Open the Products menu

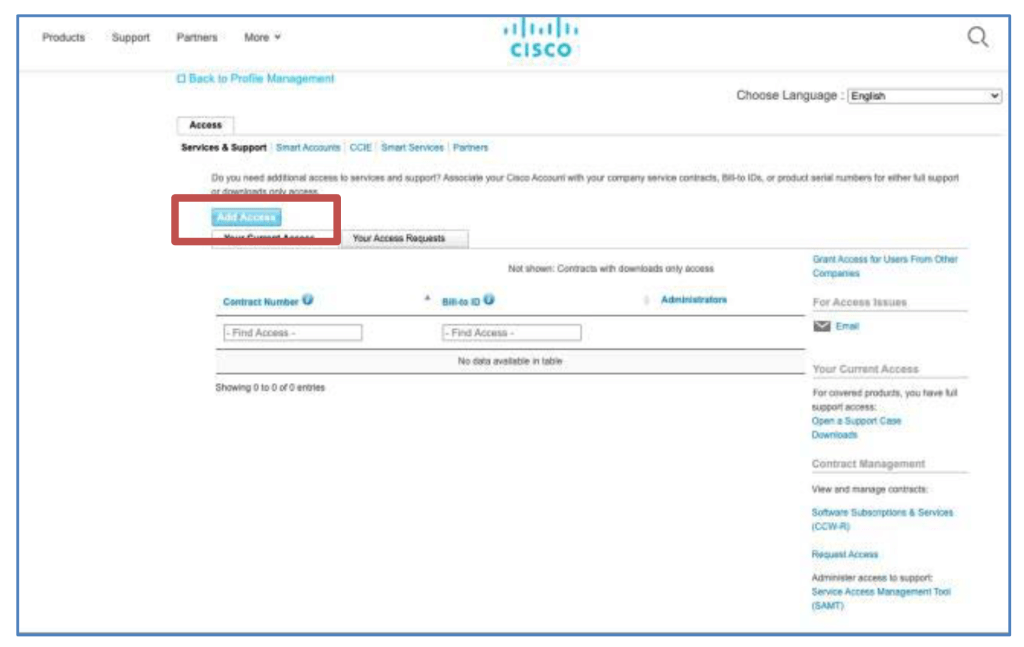(63, 38)
